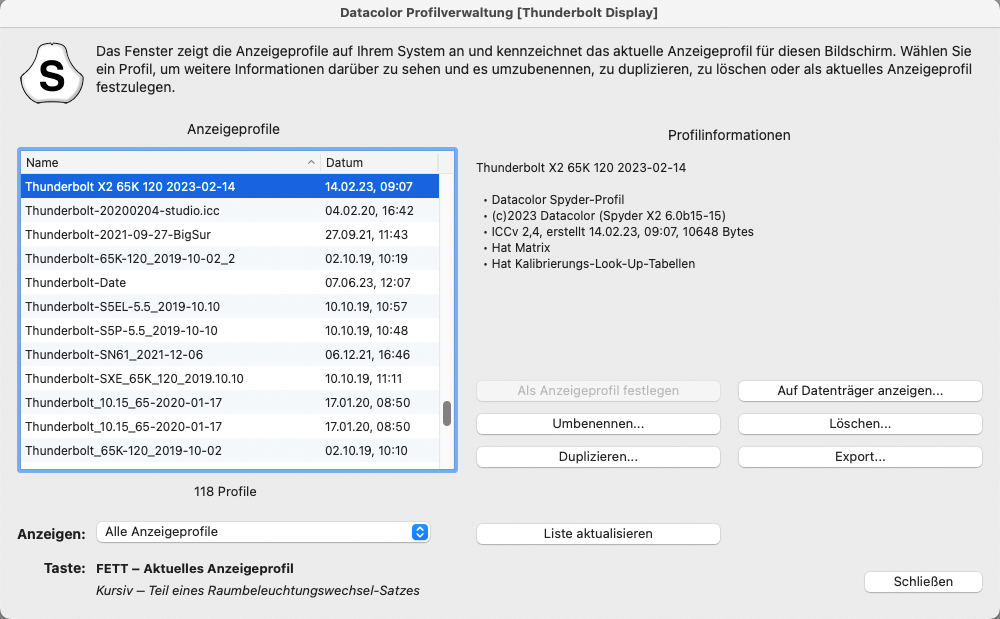1000x619 pixels.
Task: Click date cell '14.02.23, 09:07'
Action: tap(369, 187)
